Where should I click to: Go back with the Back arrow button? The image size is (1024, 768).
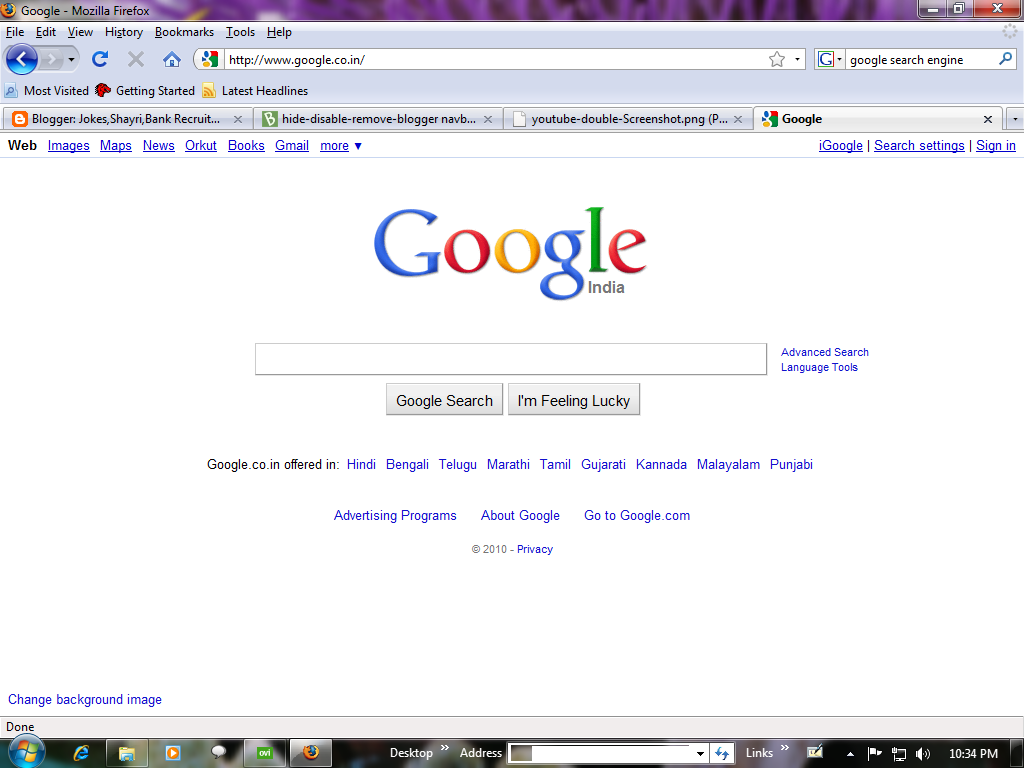[x=22, y=59]
